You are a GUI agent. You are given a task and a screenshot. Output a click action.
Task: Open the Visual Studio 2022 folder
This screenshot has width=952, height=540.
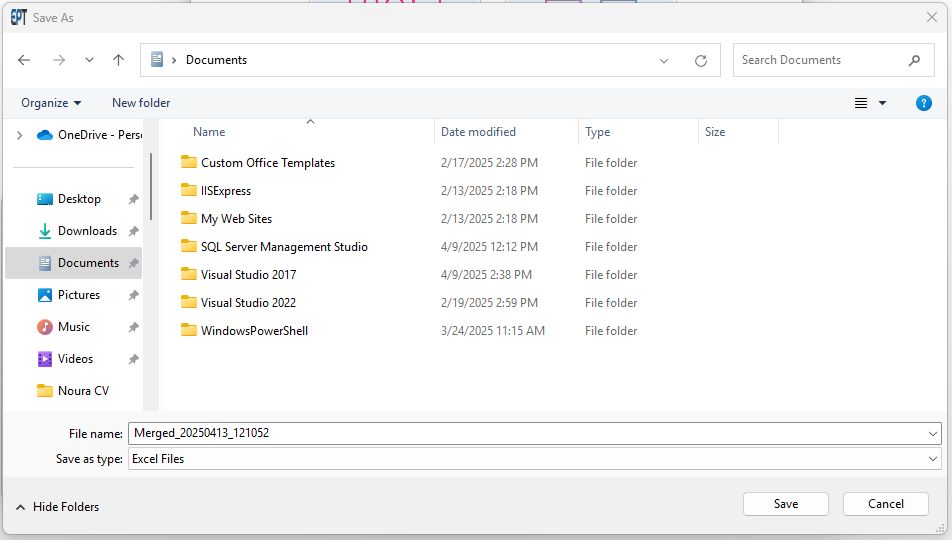(x=248, y=303)
